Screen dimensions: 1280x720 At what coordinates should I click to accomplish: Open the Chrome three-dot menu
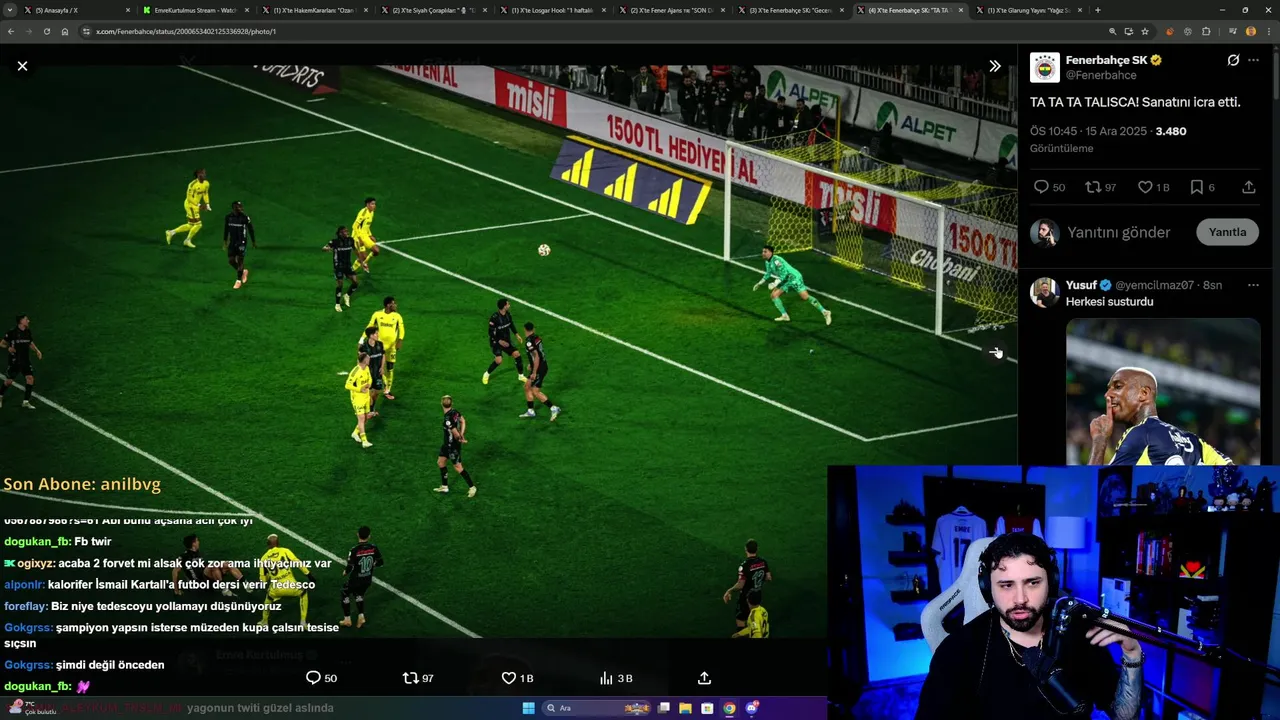(x=1268, y=31)
